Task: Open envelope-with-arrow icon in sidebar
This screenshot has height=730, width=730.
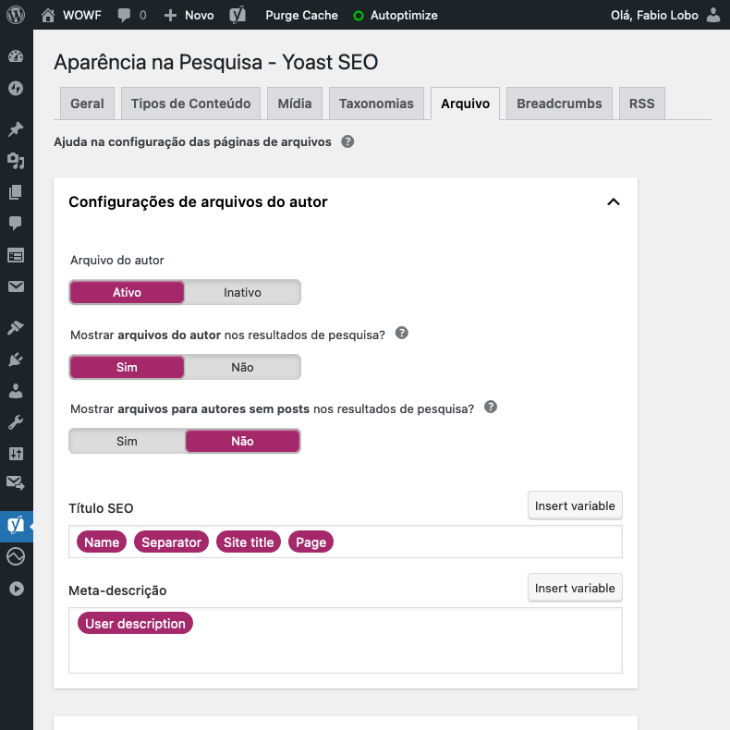Action: (x=16, y=483)
